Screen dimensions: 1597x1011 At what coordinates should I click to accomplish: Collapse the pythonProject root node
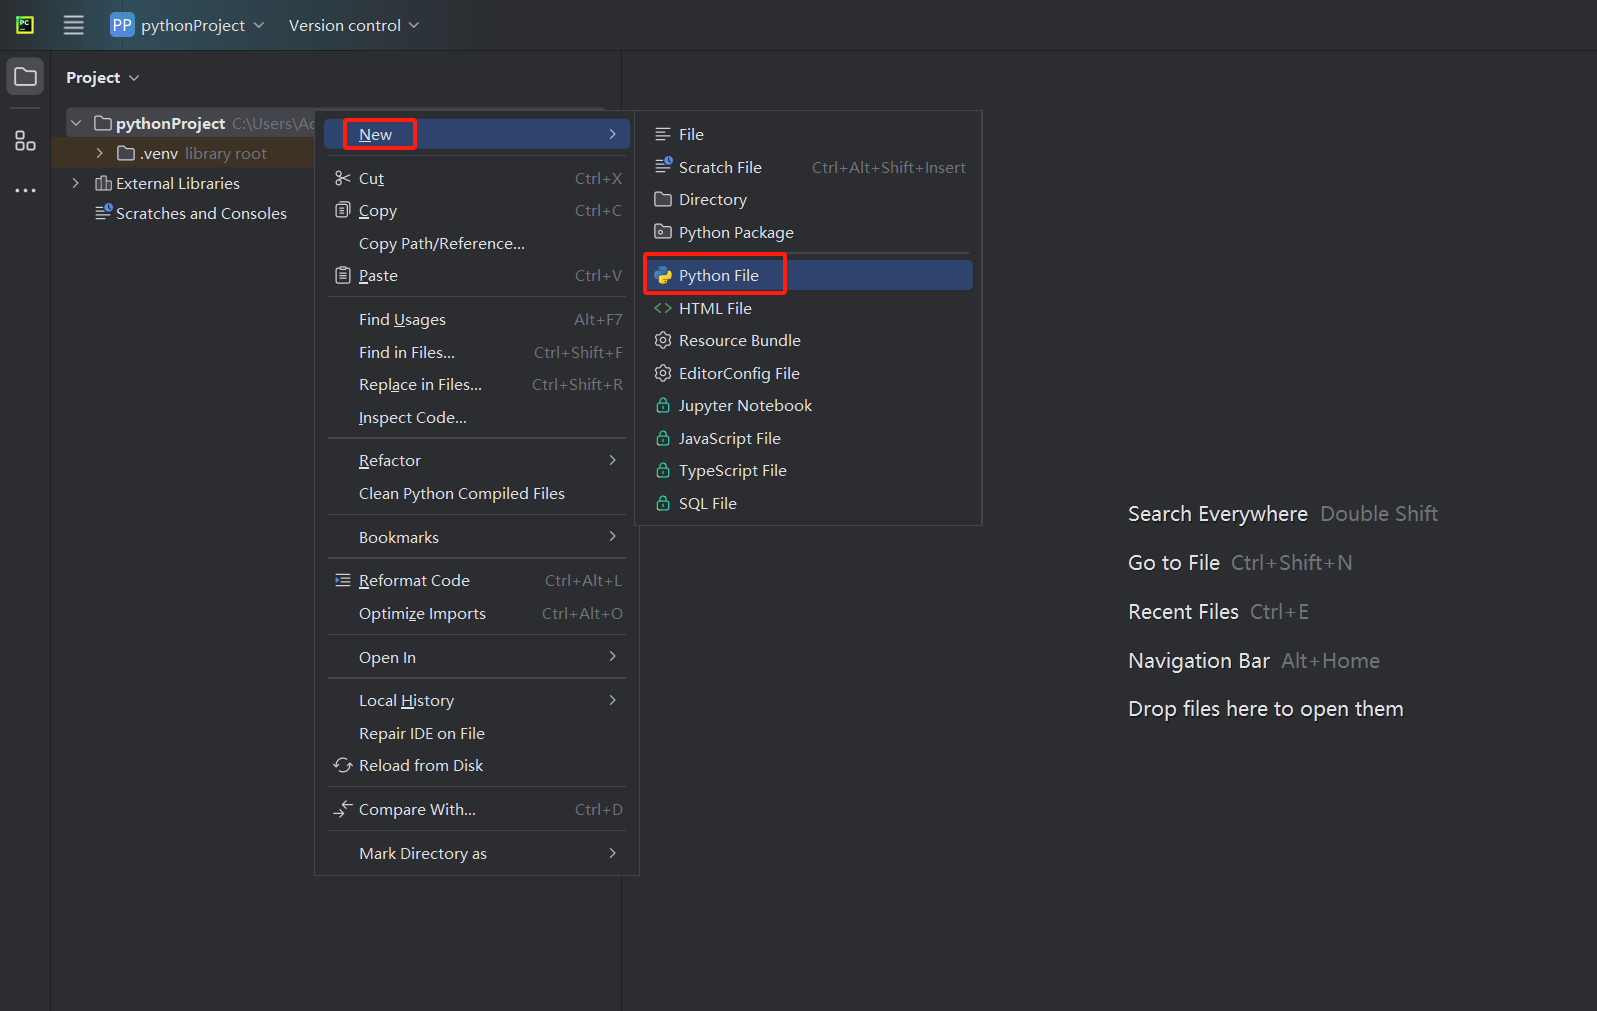click(x=76, y=123)
